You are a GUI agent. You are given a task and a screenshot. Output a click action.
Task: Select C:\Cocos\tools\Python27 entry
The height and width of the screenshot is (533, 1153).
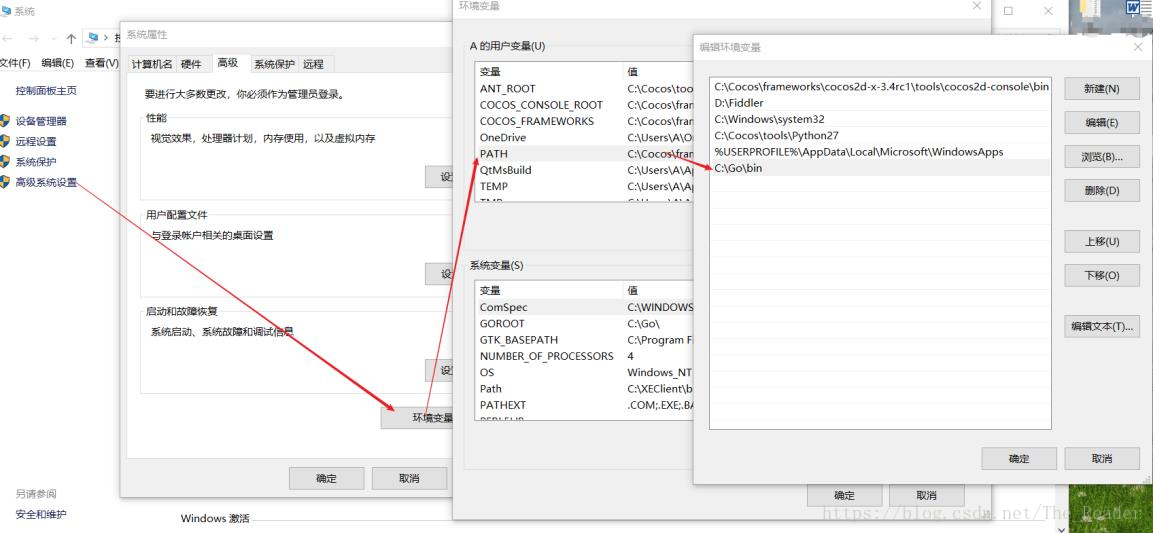tap(880, 135)
